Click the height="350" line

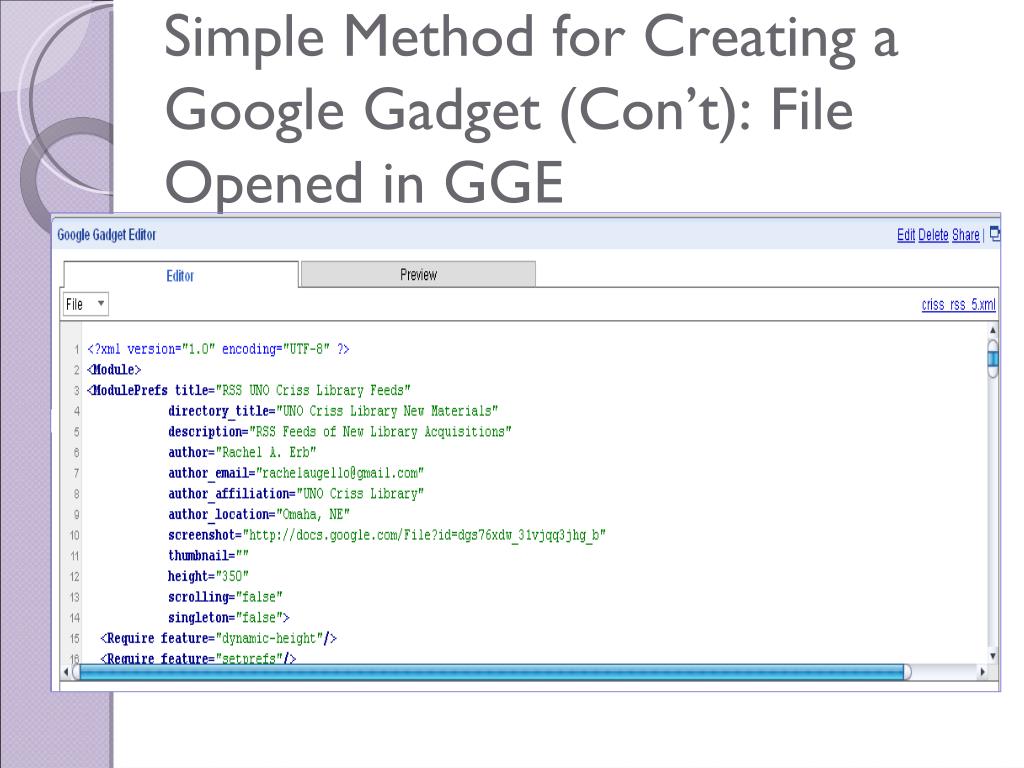pyautogui.click(x=208, y=577)
